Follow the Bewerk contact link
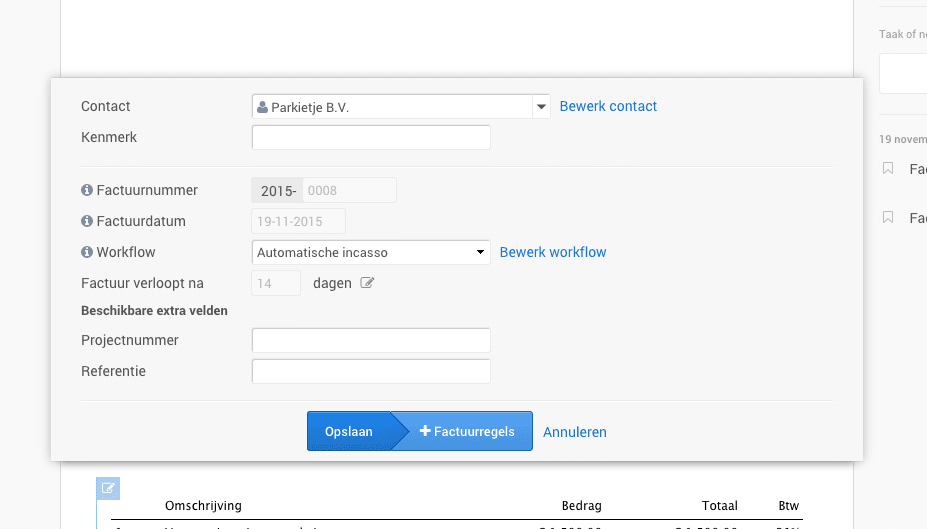 (x=608, y=106)
